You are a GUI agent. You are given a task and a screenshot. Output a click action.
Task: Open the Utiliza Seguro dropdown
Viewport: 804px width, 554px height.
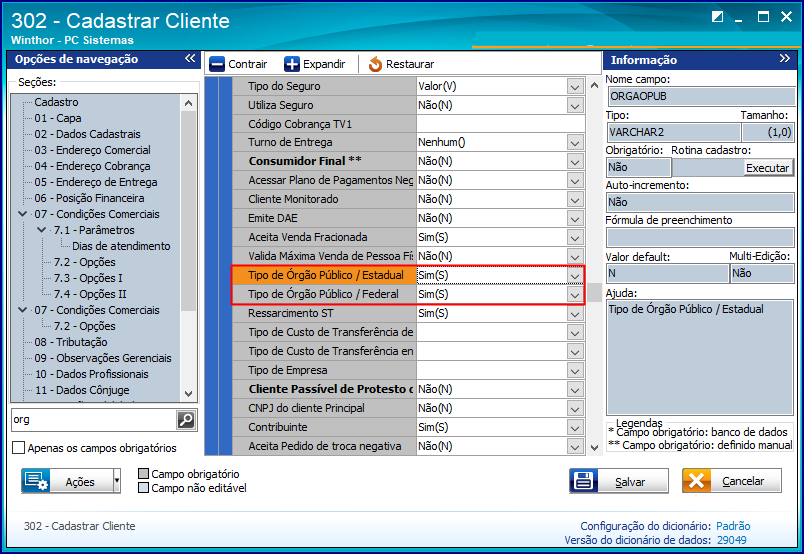point(575,106)
